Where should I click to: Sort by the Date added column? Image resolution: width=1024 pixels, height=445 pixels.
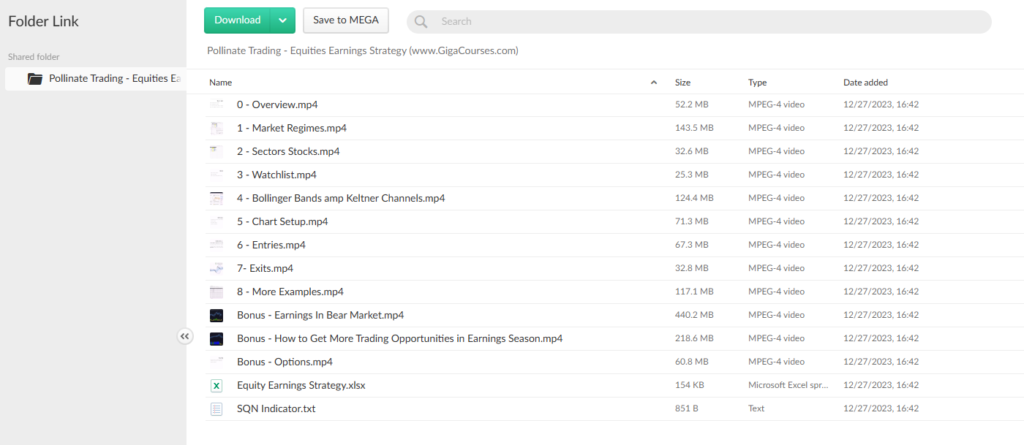[865, 82]
